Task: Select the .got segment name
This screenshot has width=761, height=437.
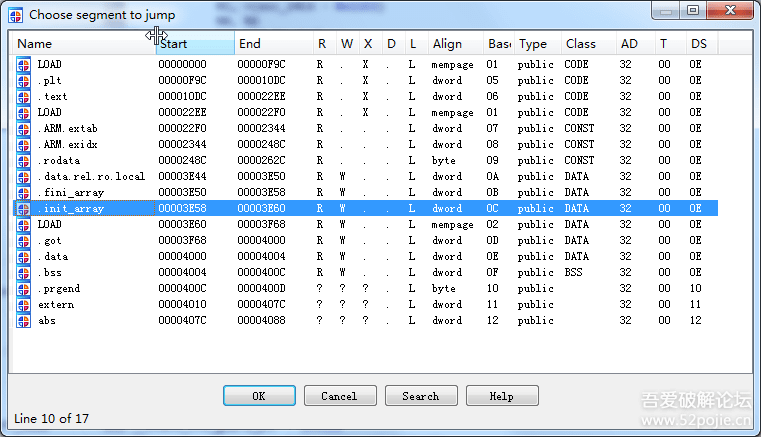Action: click(50, 241)
